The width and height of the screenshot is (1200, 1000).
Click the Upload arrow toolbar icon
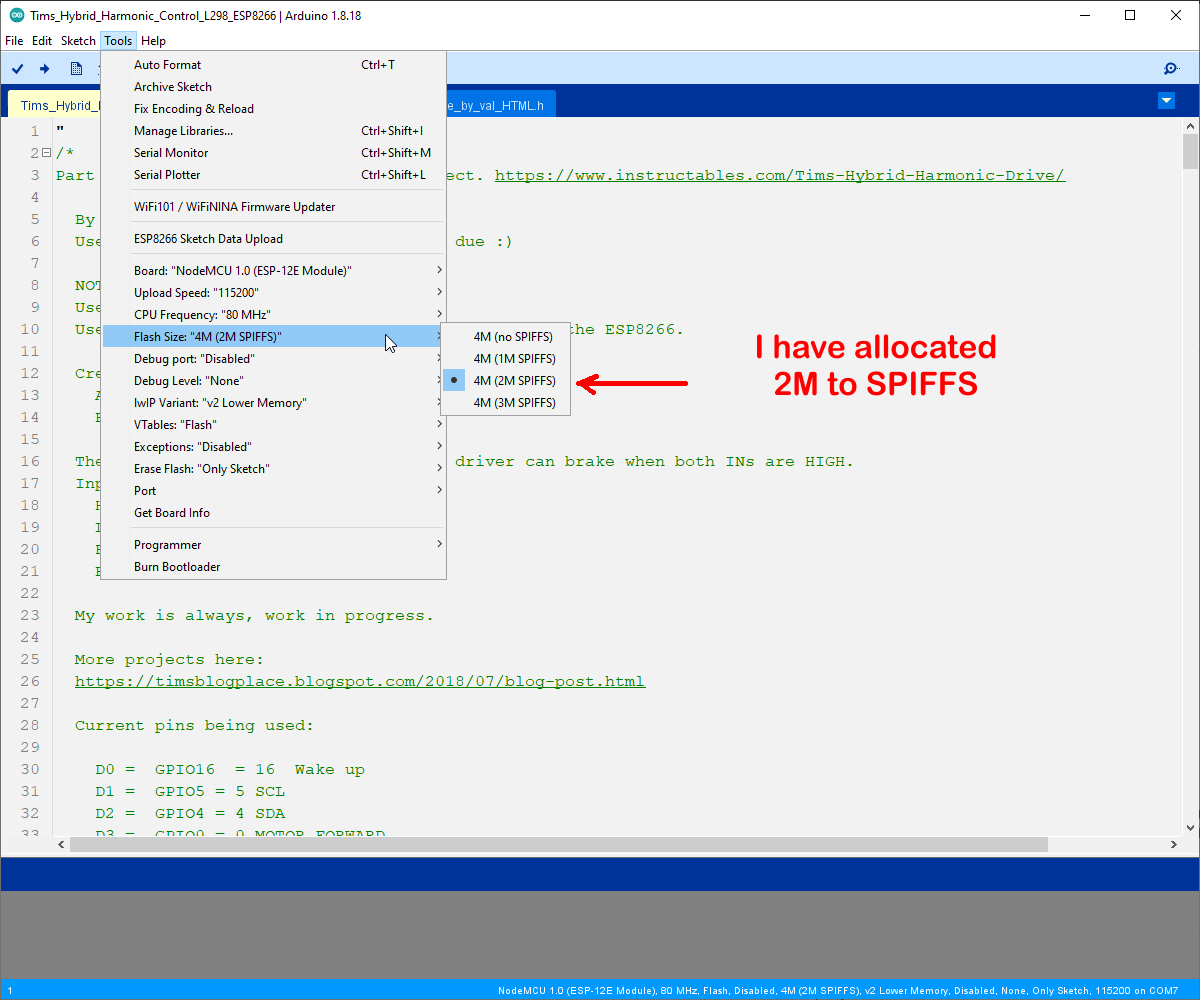[44, 68]
